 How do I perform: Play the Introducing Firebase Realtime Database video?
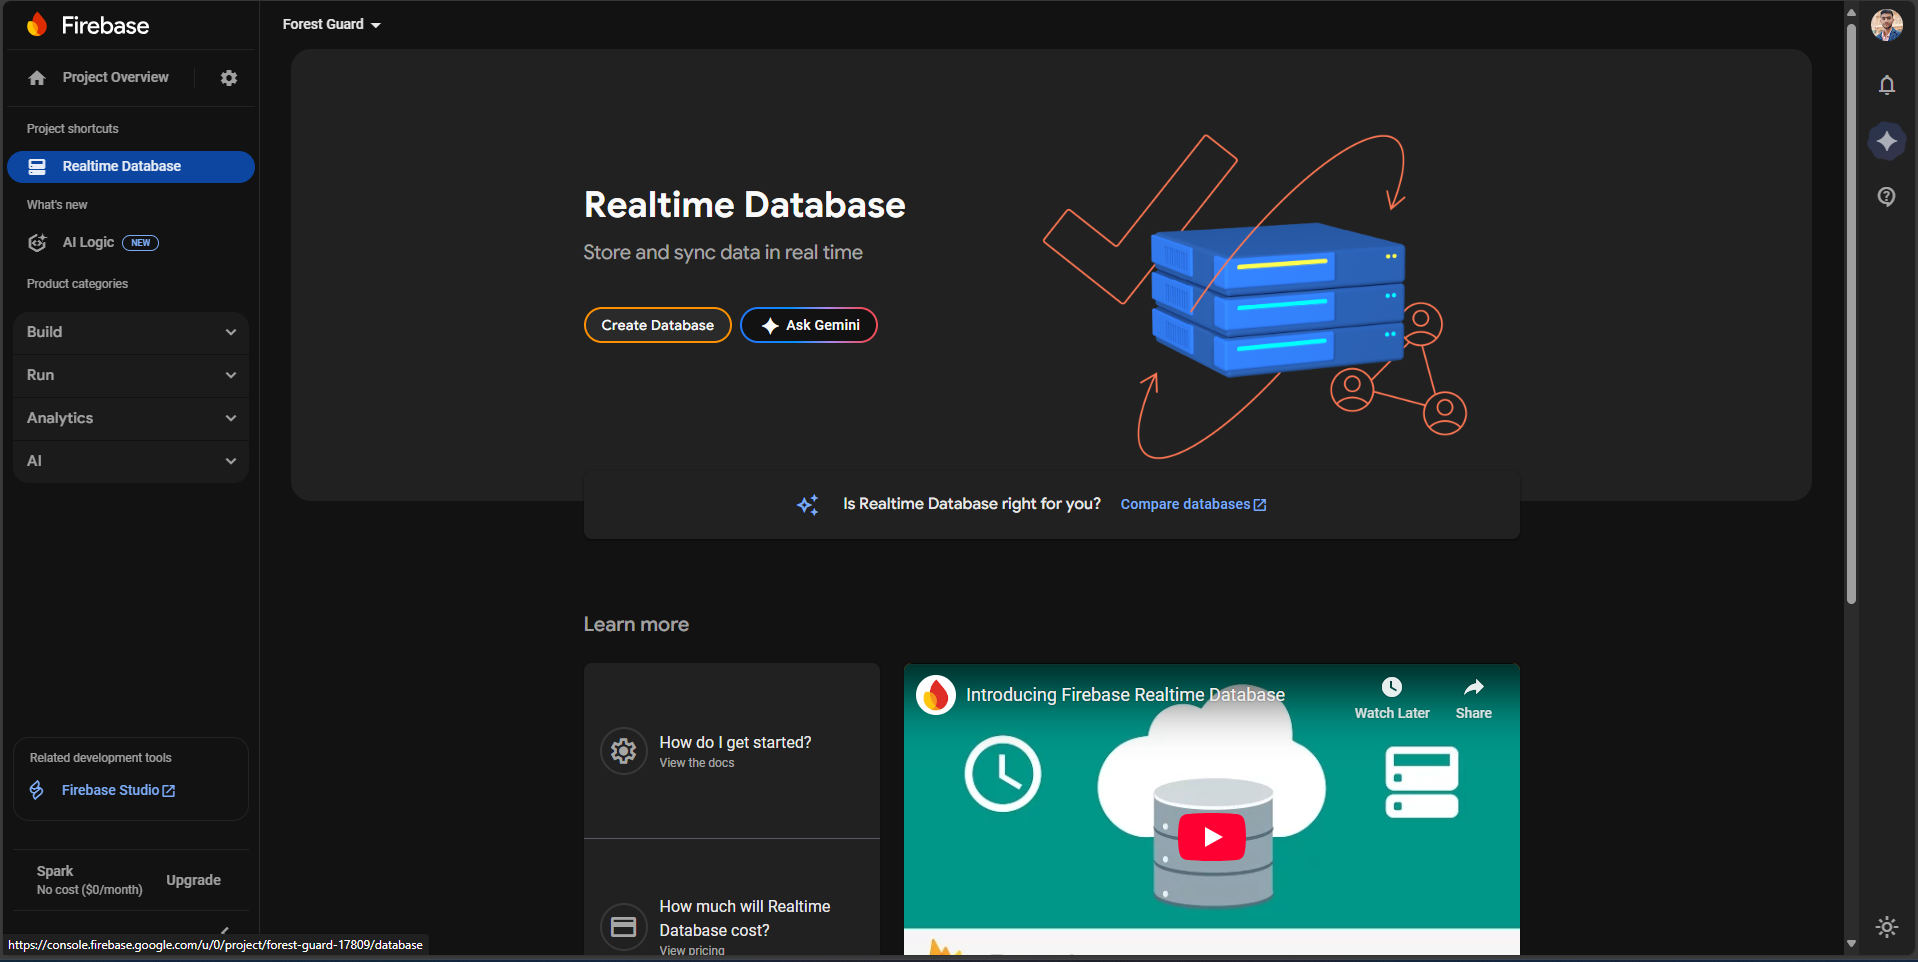(1211, 837)
